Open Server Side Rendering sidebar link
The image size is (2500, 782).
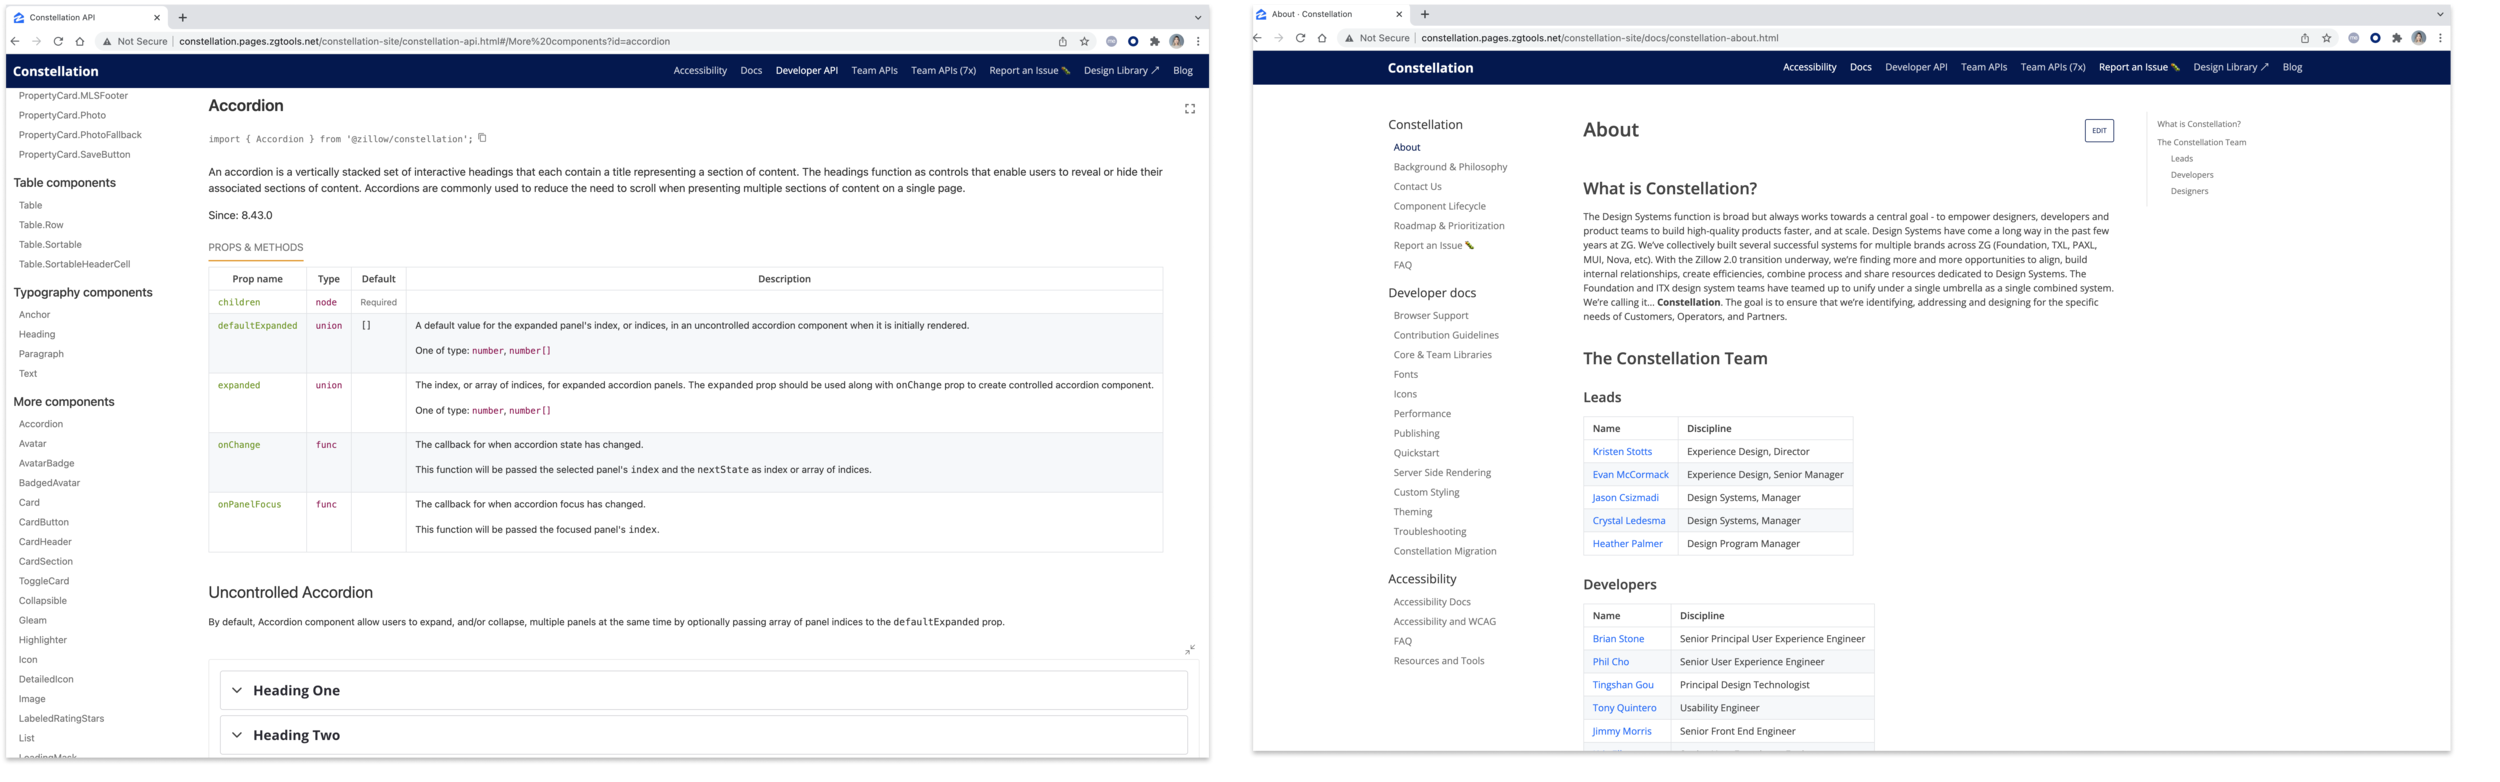tap(1442, 473)
